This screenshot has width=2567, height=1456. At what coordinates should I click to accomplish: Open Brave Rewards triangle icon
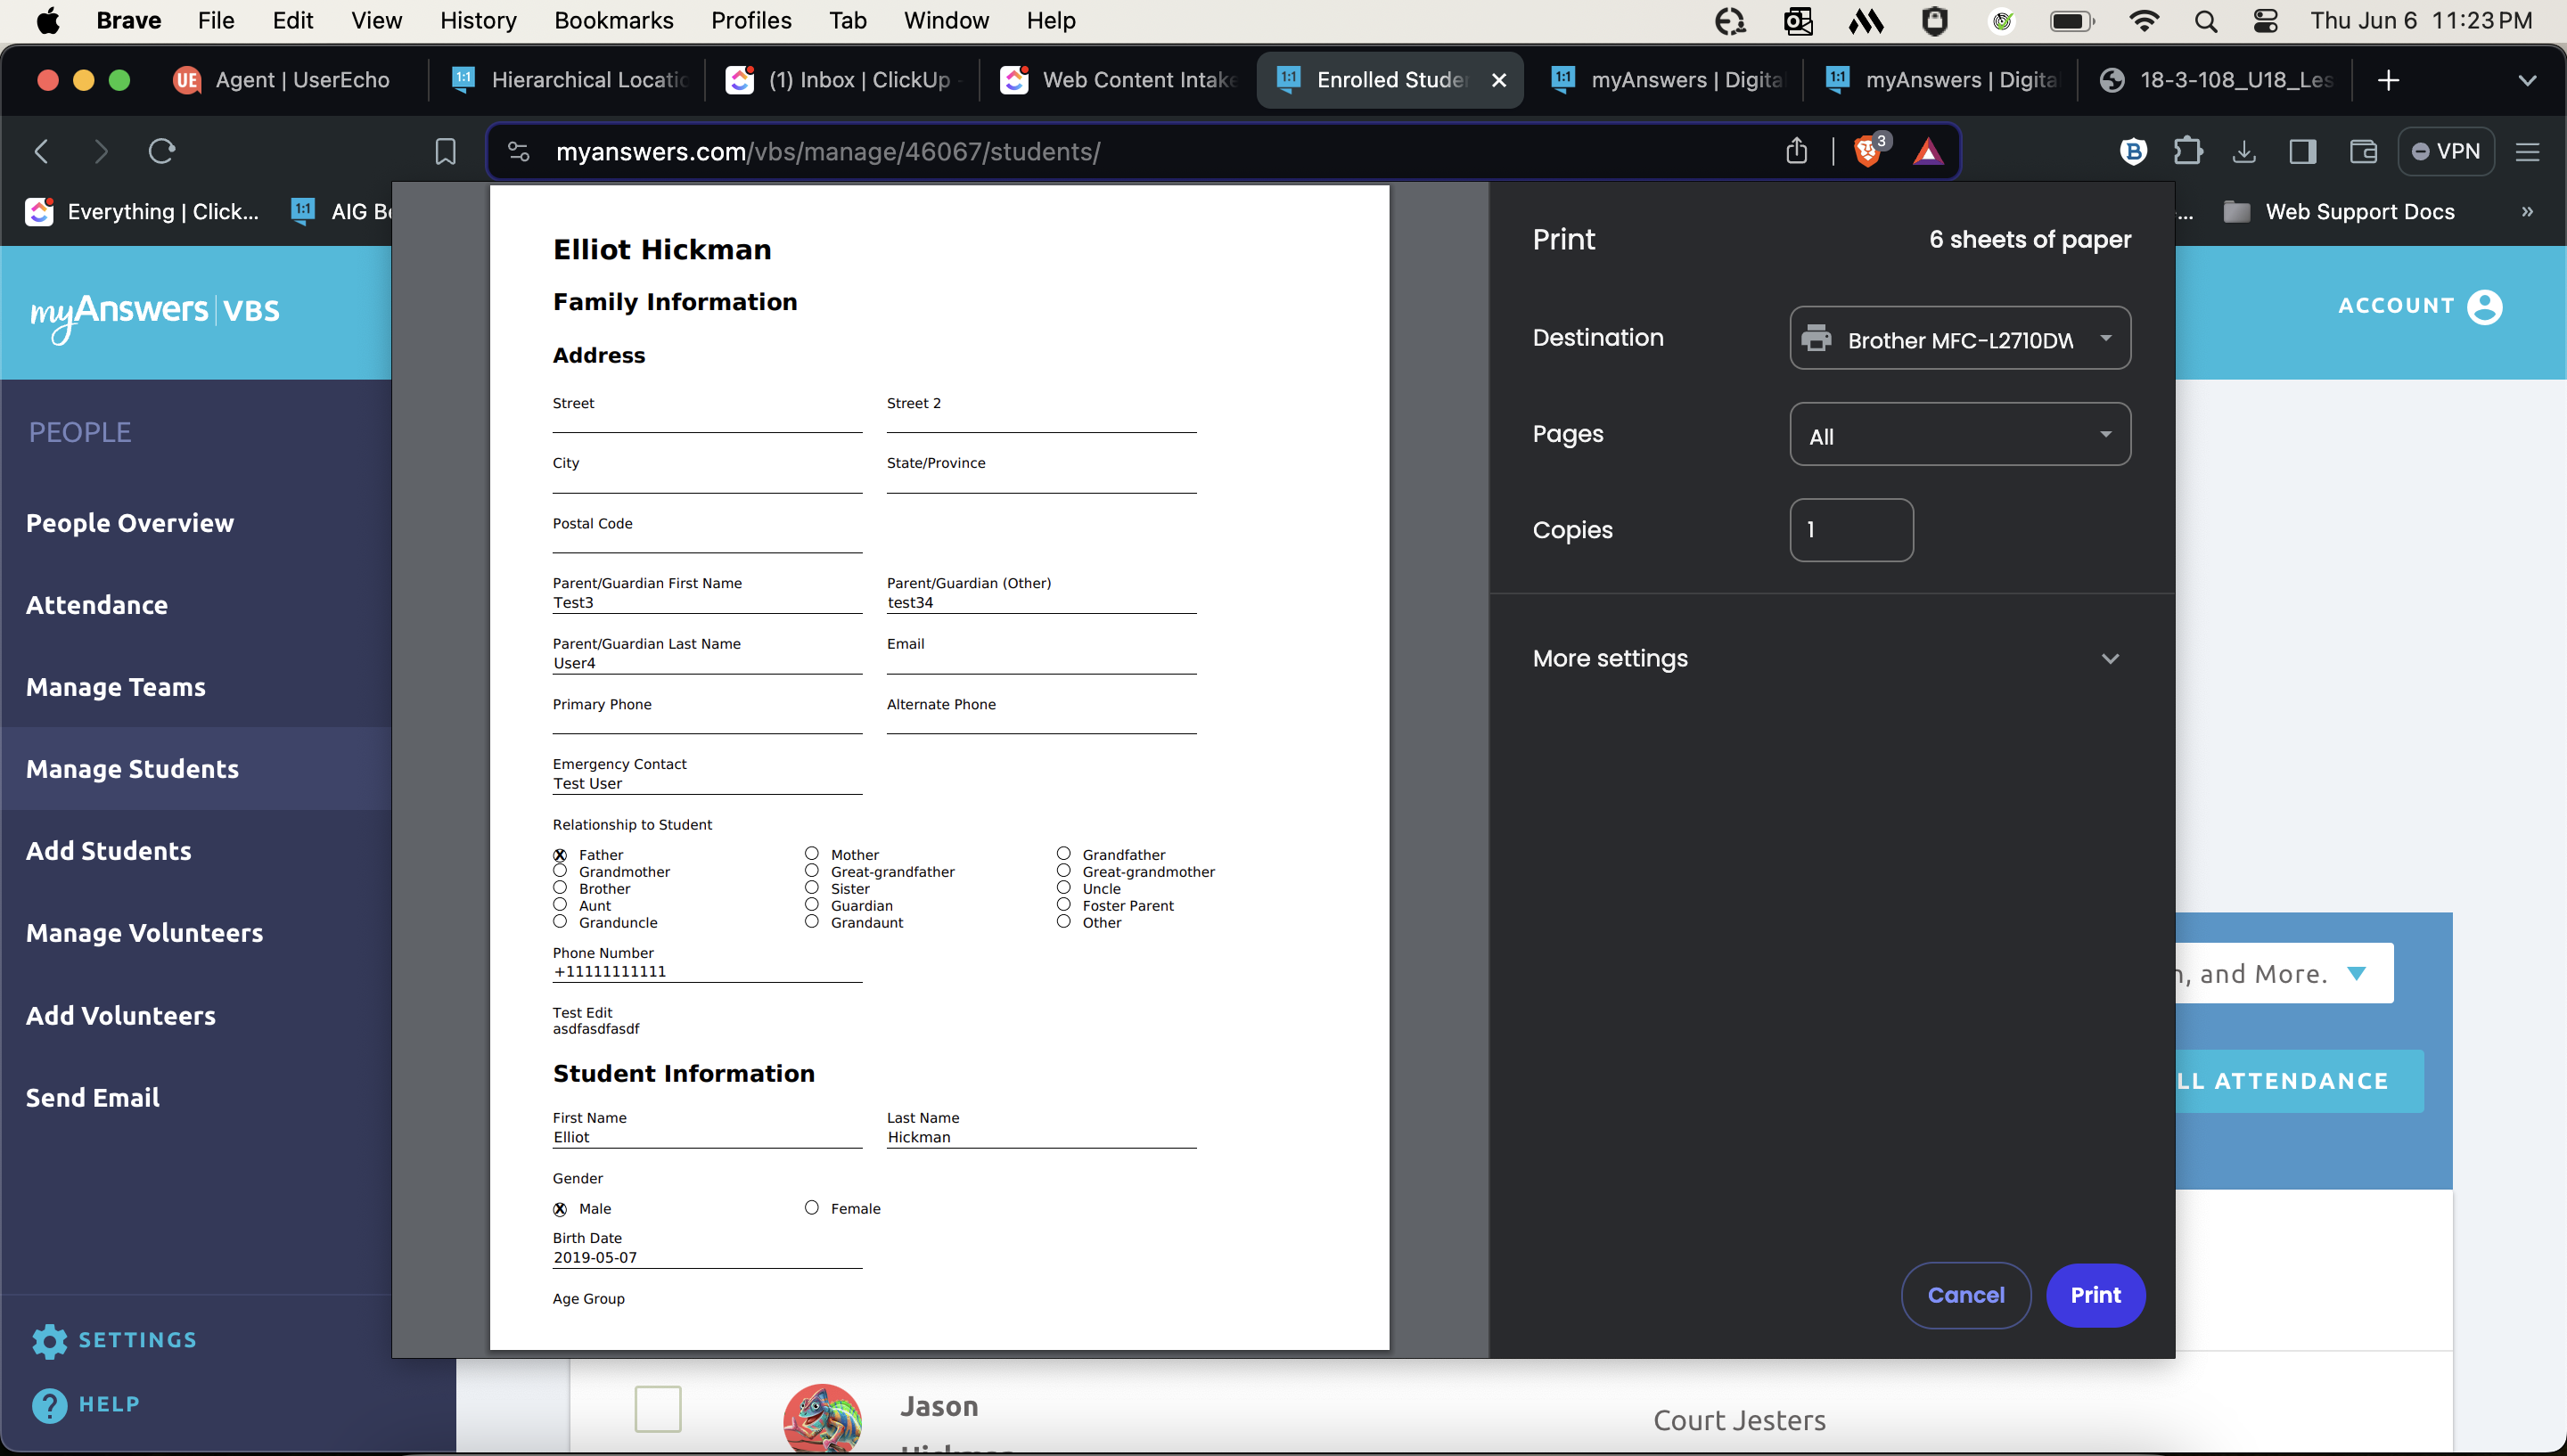(x=1927, y=151)
